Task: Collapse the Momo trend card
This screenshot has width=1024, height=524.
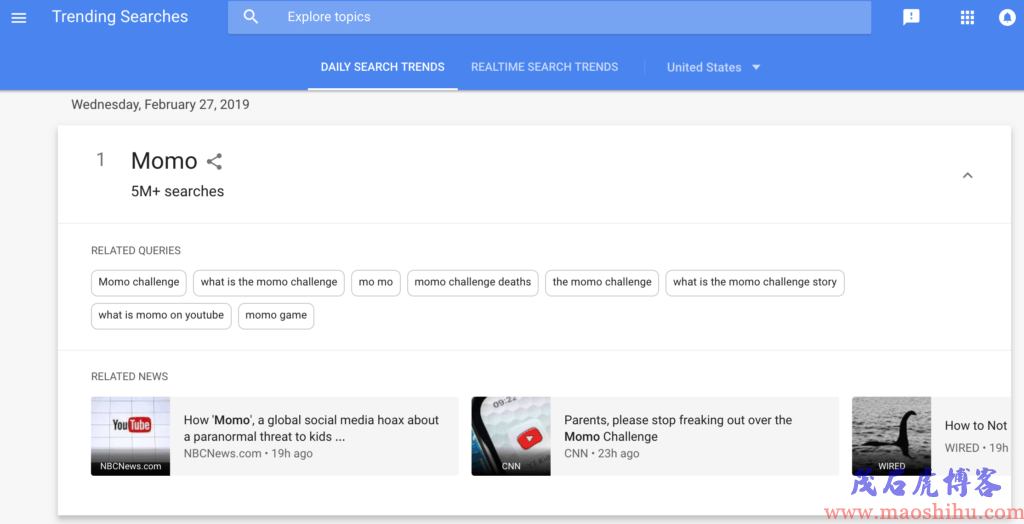Action: pyautogui.click(x=967, y=175)
